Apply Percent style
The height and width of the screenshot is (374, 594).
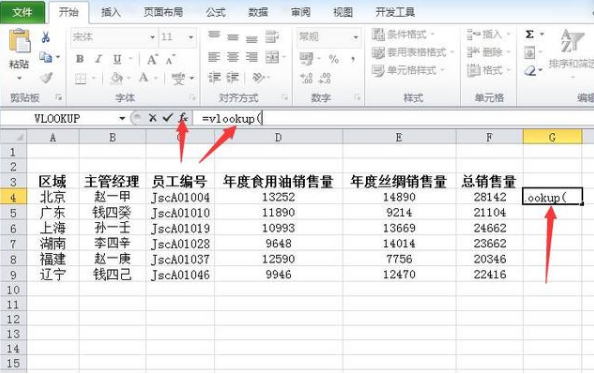333,59
